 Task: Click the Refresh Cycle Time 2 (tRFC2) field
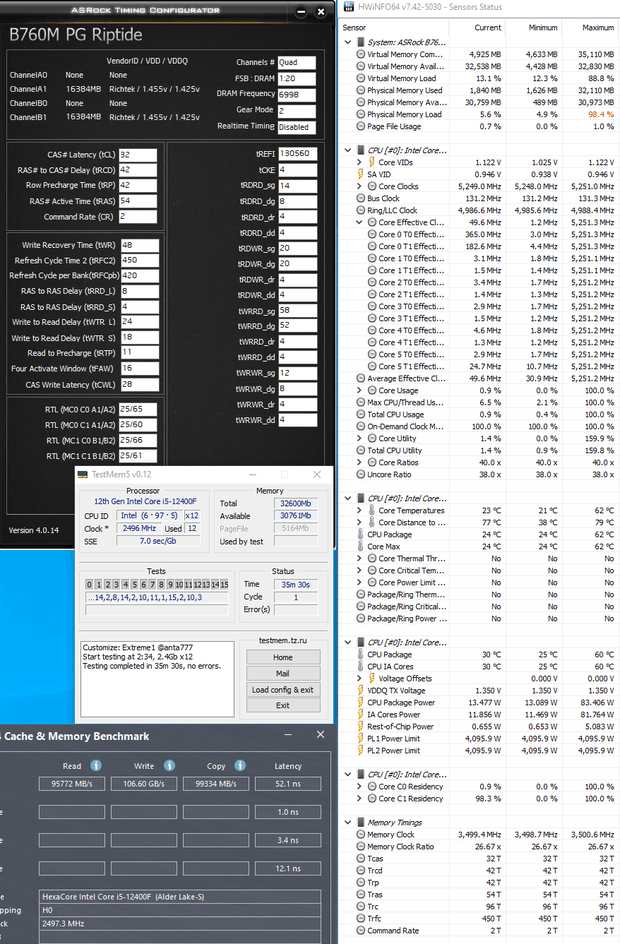140,260
